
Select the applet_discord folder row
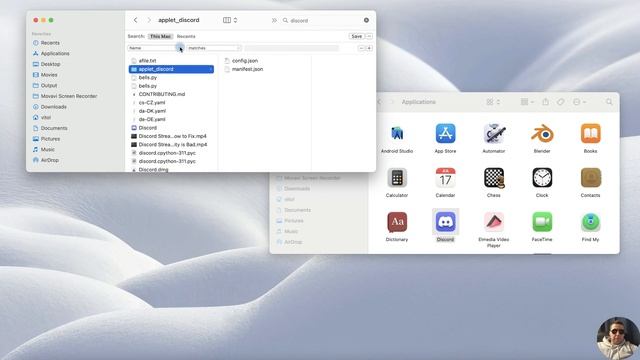tap(171, 69)
